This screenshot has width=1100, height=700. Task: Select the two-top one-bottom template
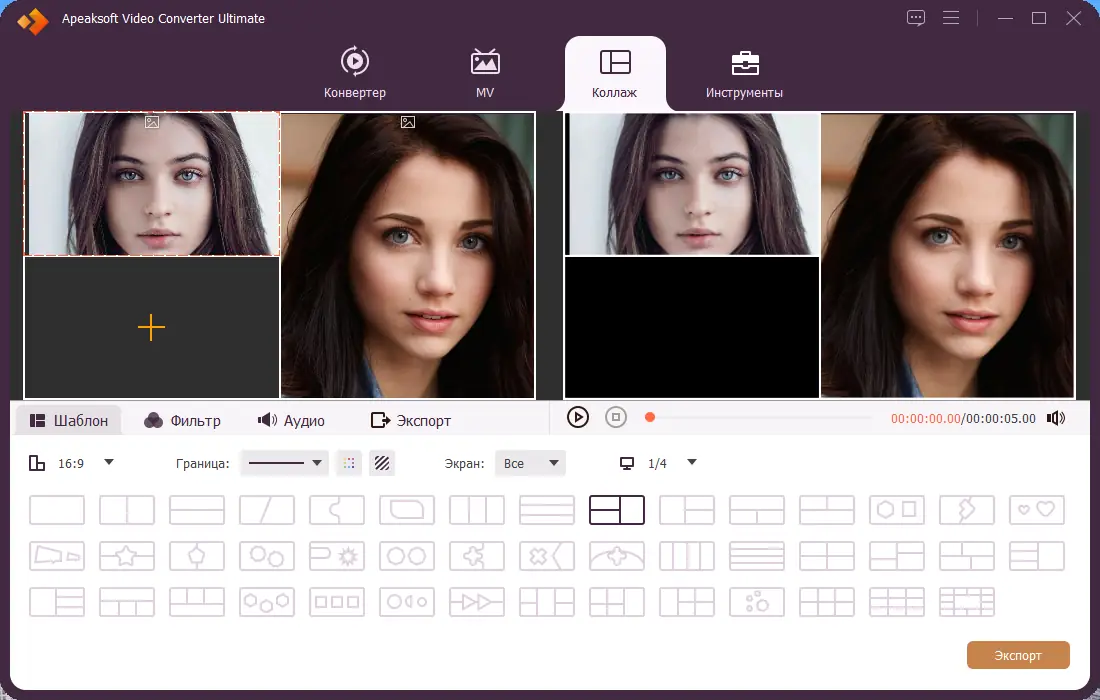827,510
